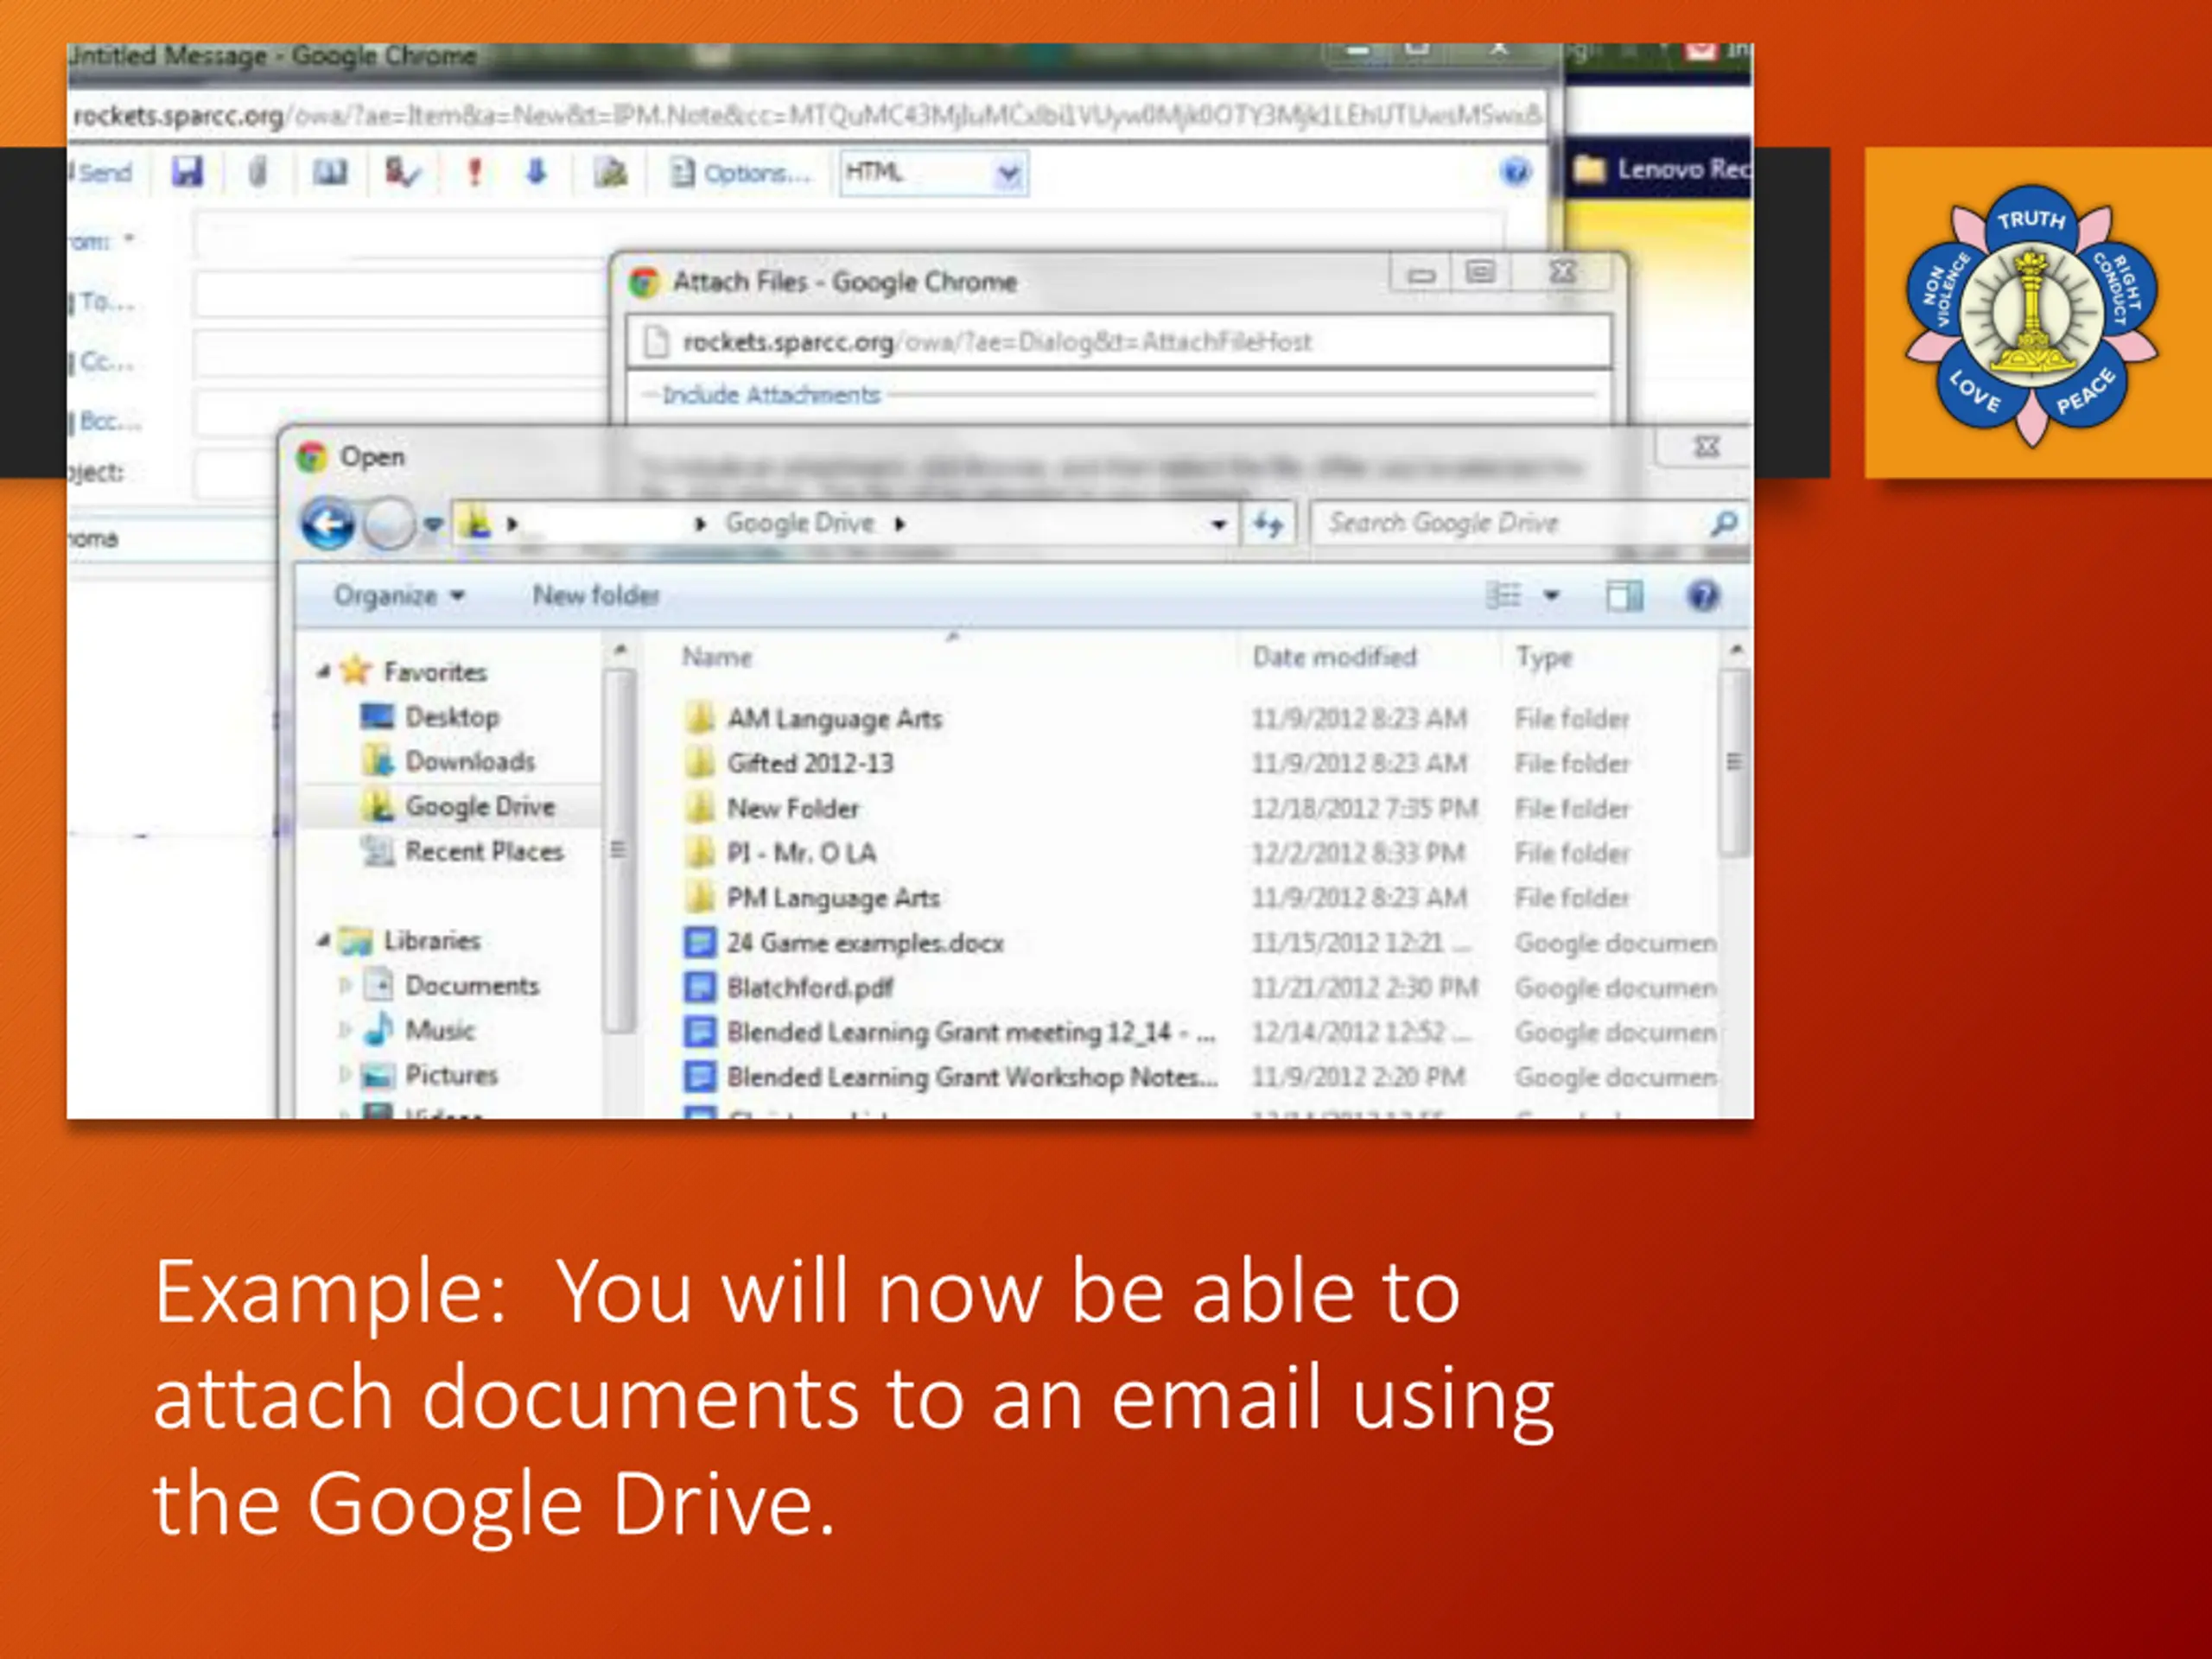The width and height of the screenshot is (2212, 1659).
Task: Collapse the Favorites section
Action: (323, 672)
